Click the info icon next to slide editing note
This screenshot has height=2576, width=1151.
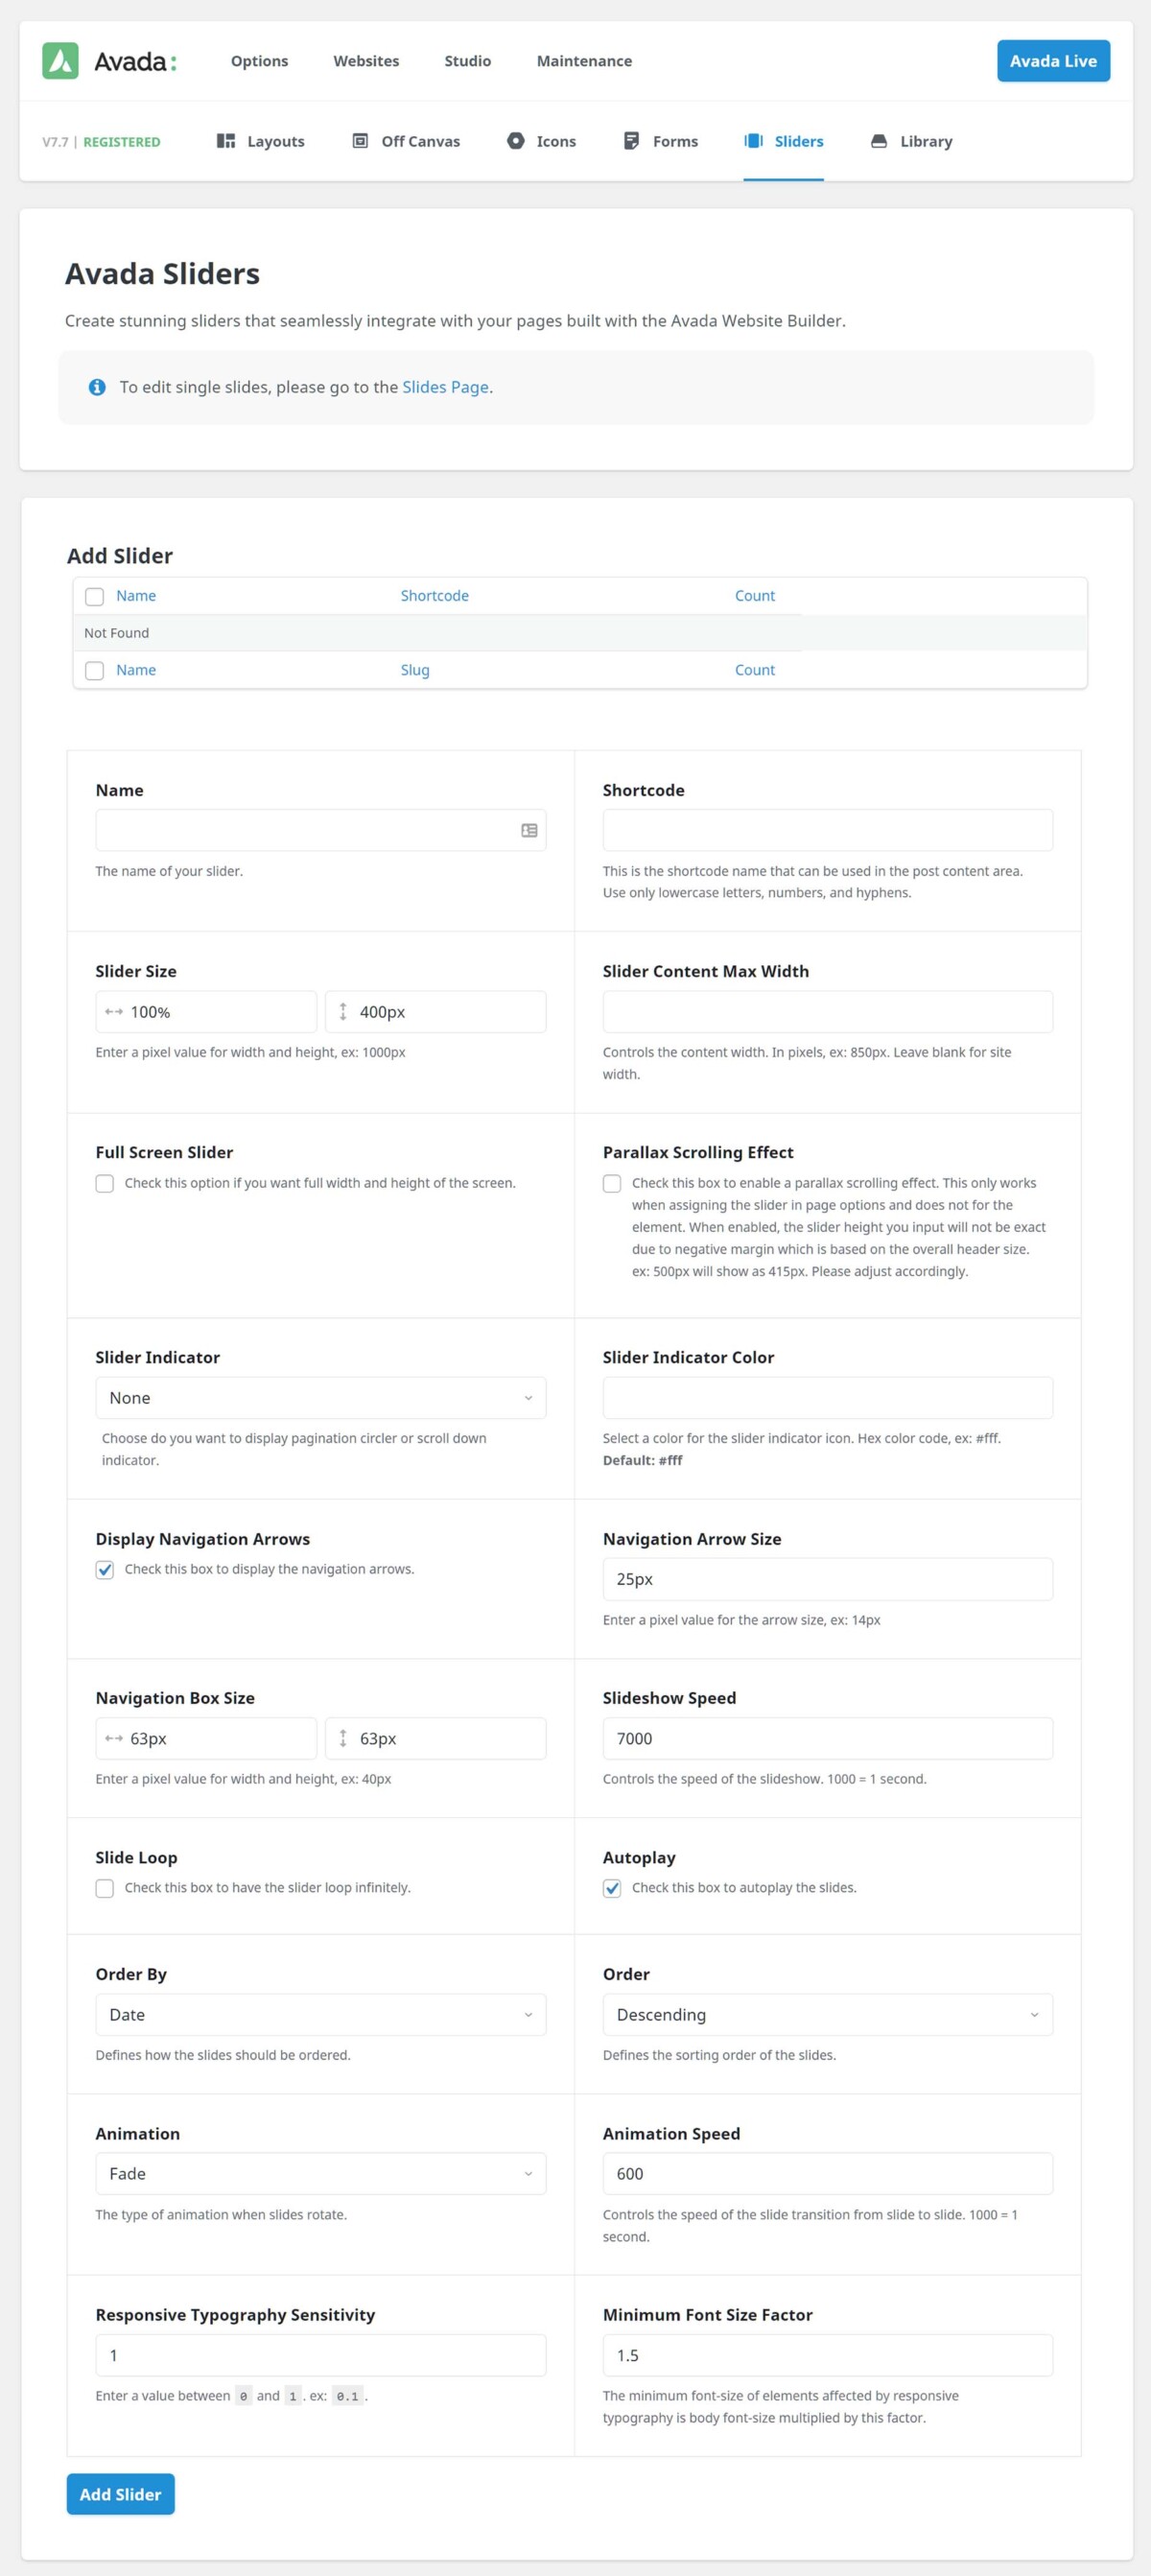(x=97, y=387)
